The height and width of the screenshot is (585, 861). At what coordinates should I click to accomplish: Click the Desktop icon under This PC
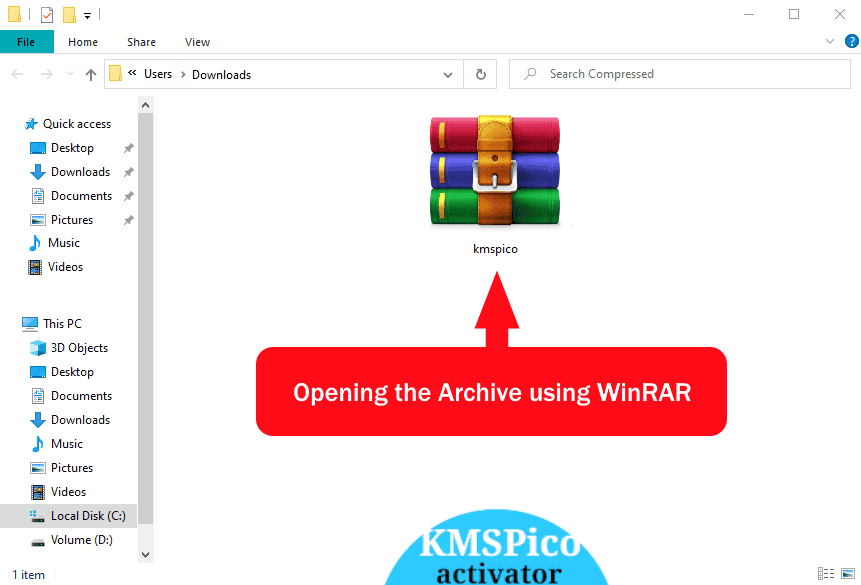[38, 372]
